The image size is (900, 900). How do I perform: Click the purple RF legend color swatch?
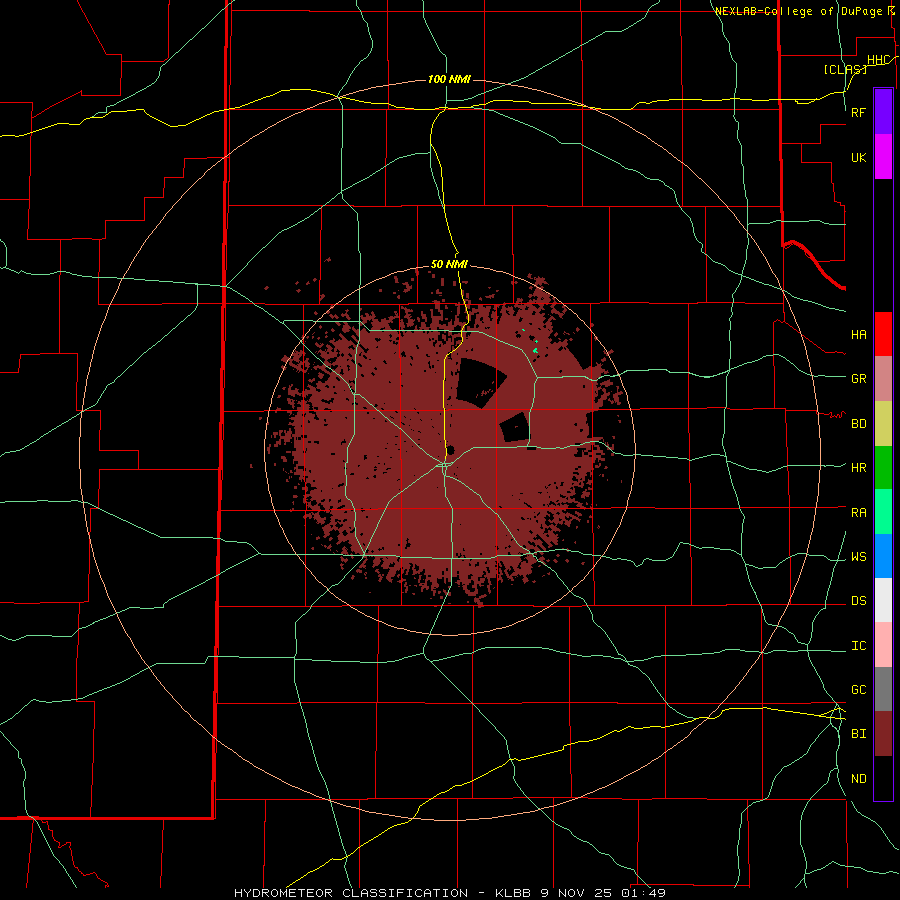[x=883, y=112]
